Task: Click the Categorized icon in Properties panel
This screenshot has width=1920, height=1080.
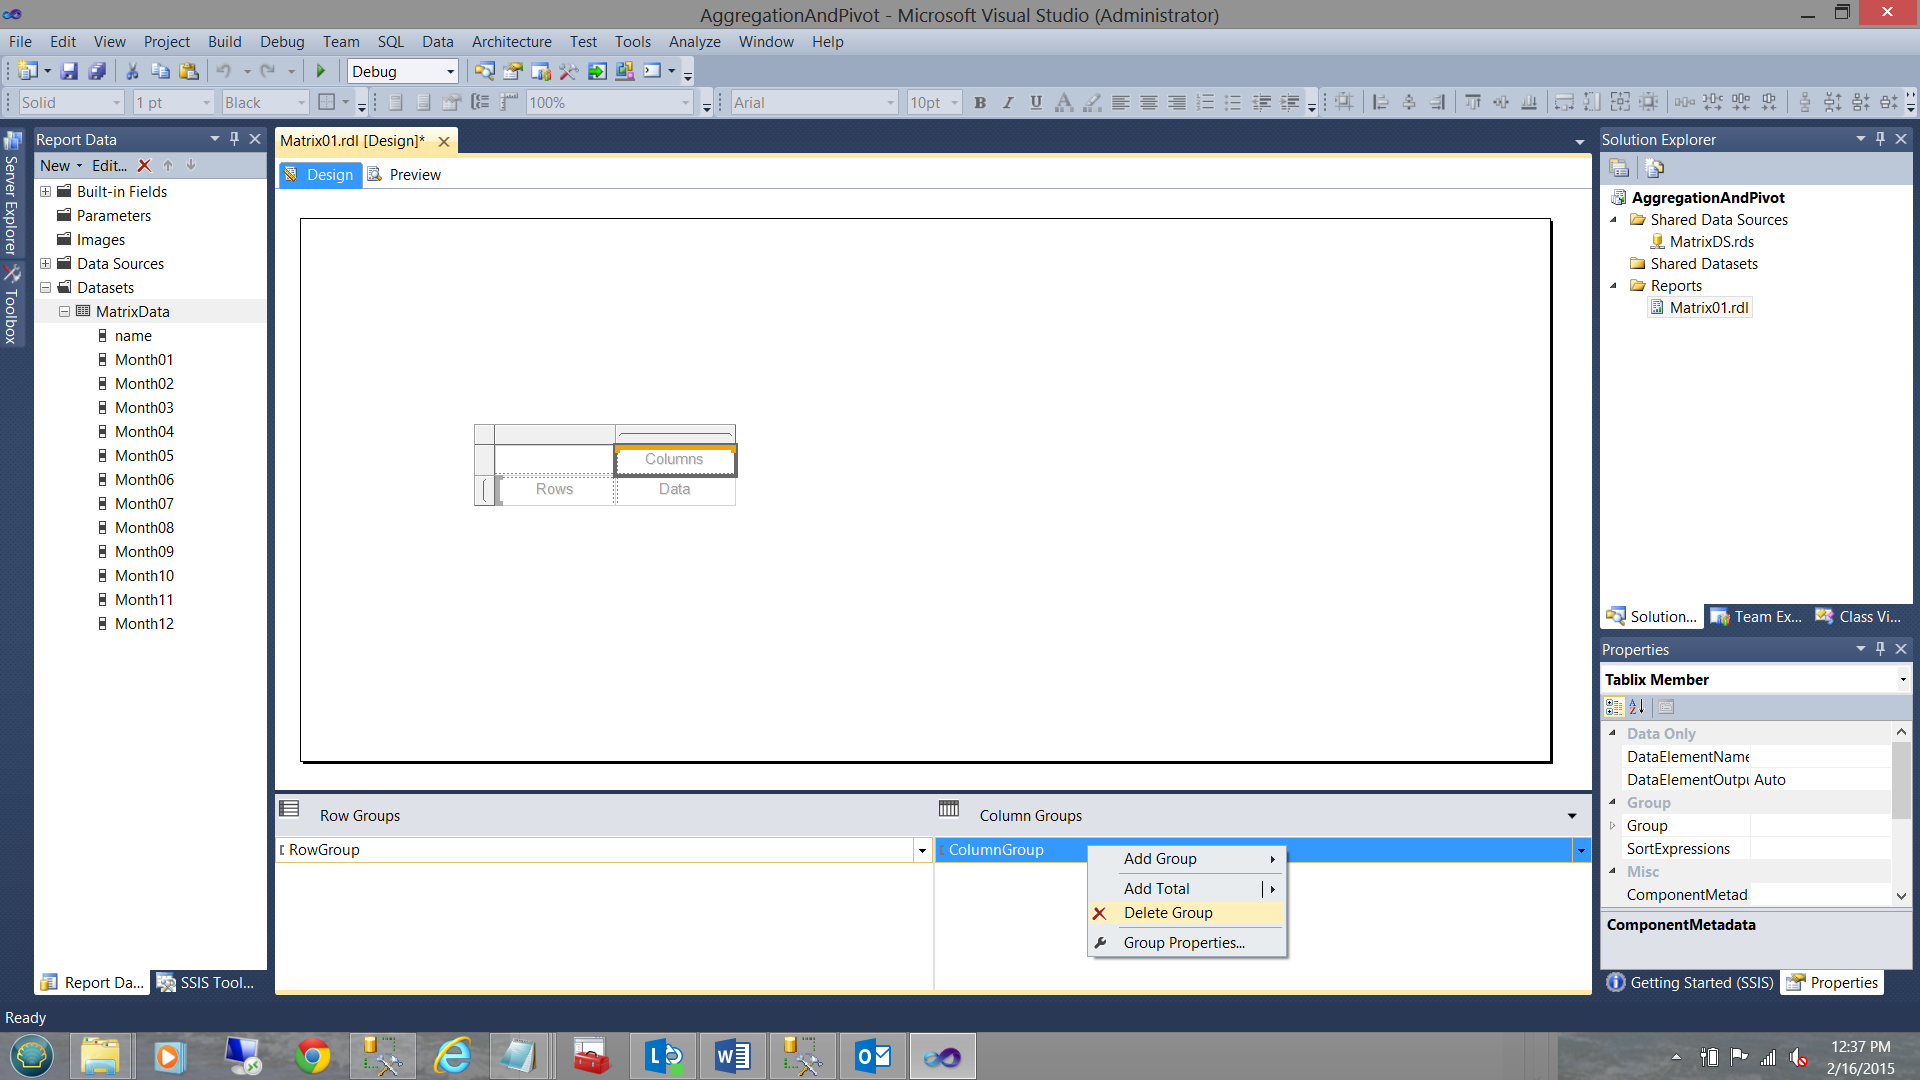Action: [1614, 707]
